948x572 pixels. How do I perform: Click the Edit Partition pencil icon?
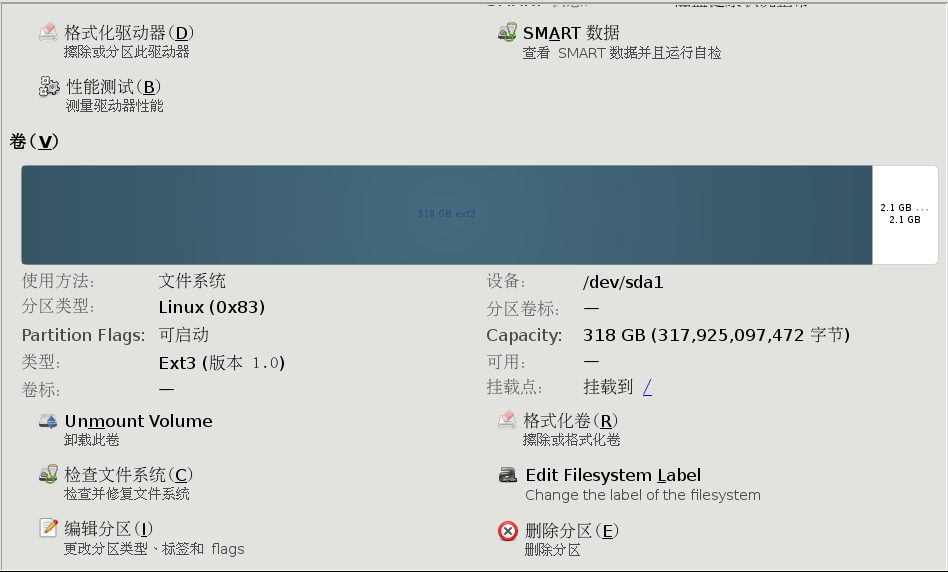coord(48,528)
